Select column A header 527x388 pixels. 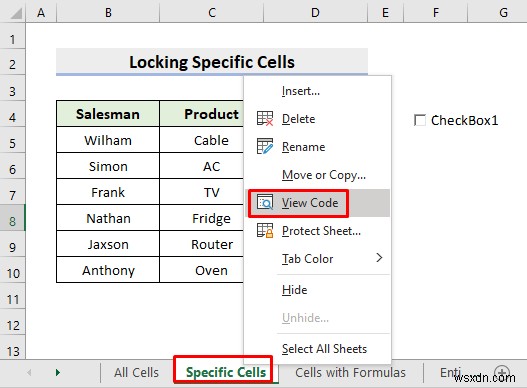[x=41, y=13]
